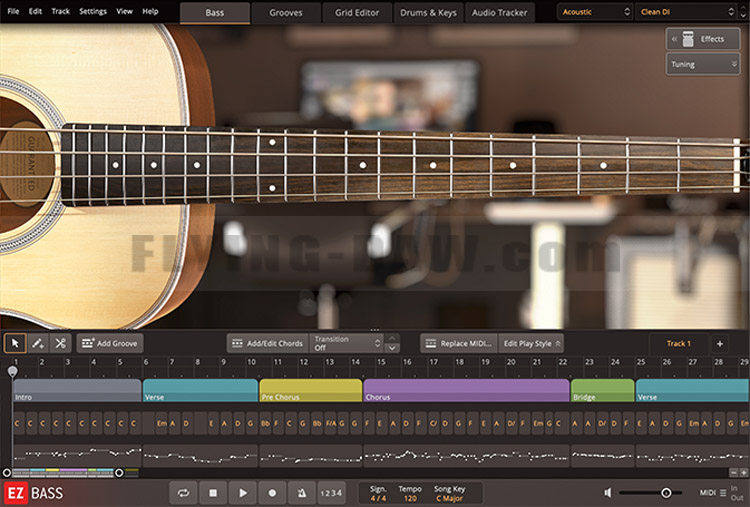Image resolution: width=750 pixels, height=507 pixels.
Task: Open the File menu
Action: tap(13, 11)
